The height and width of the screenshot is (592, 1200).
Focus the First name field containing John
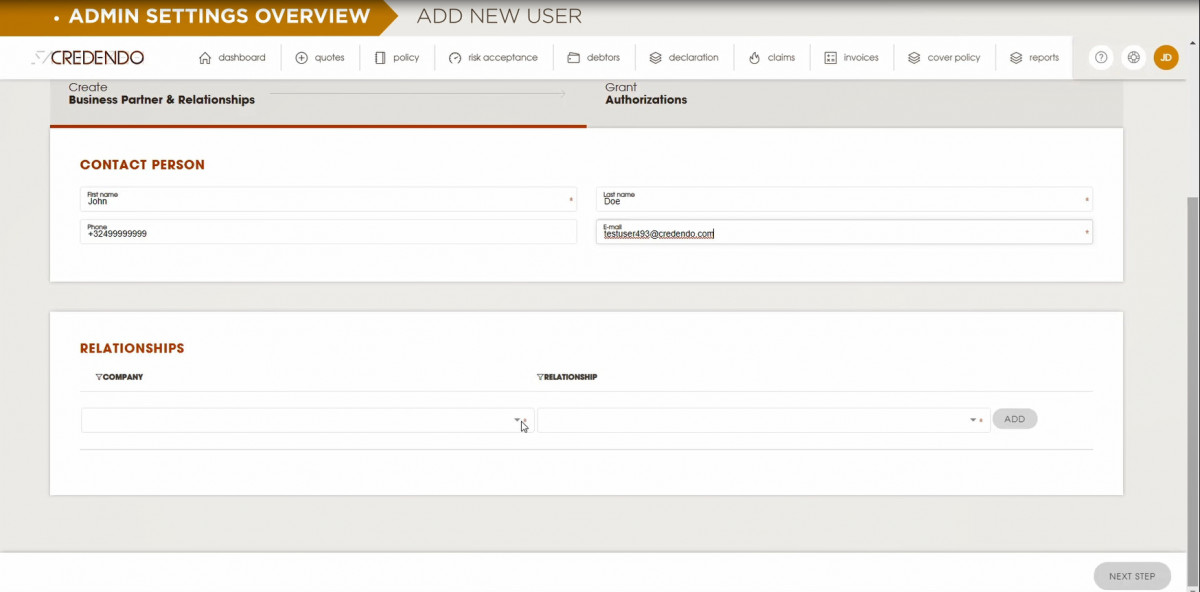[329, 199]
